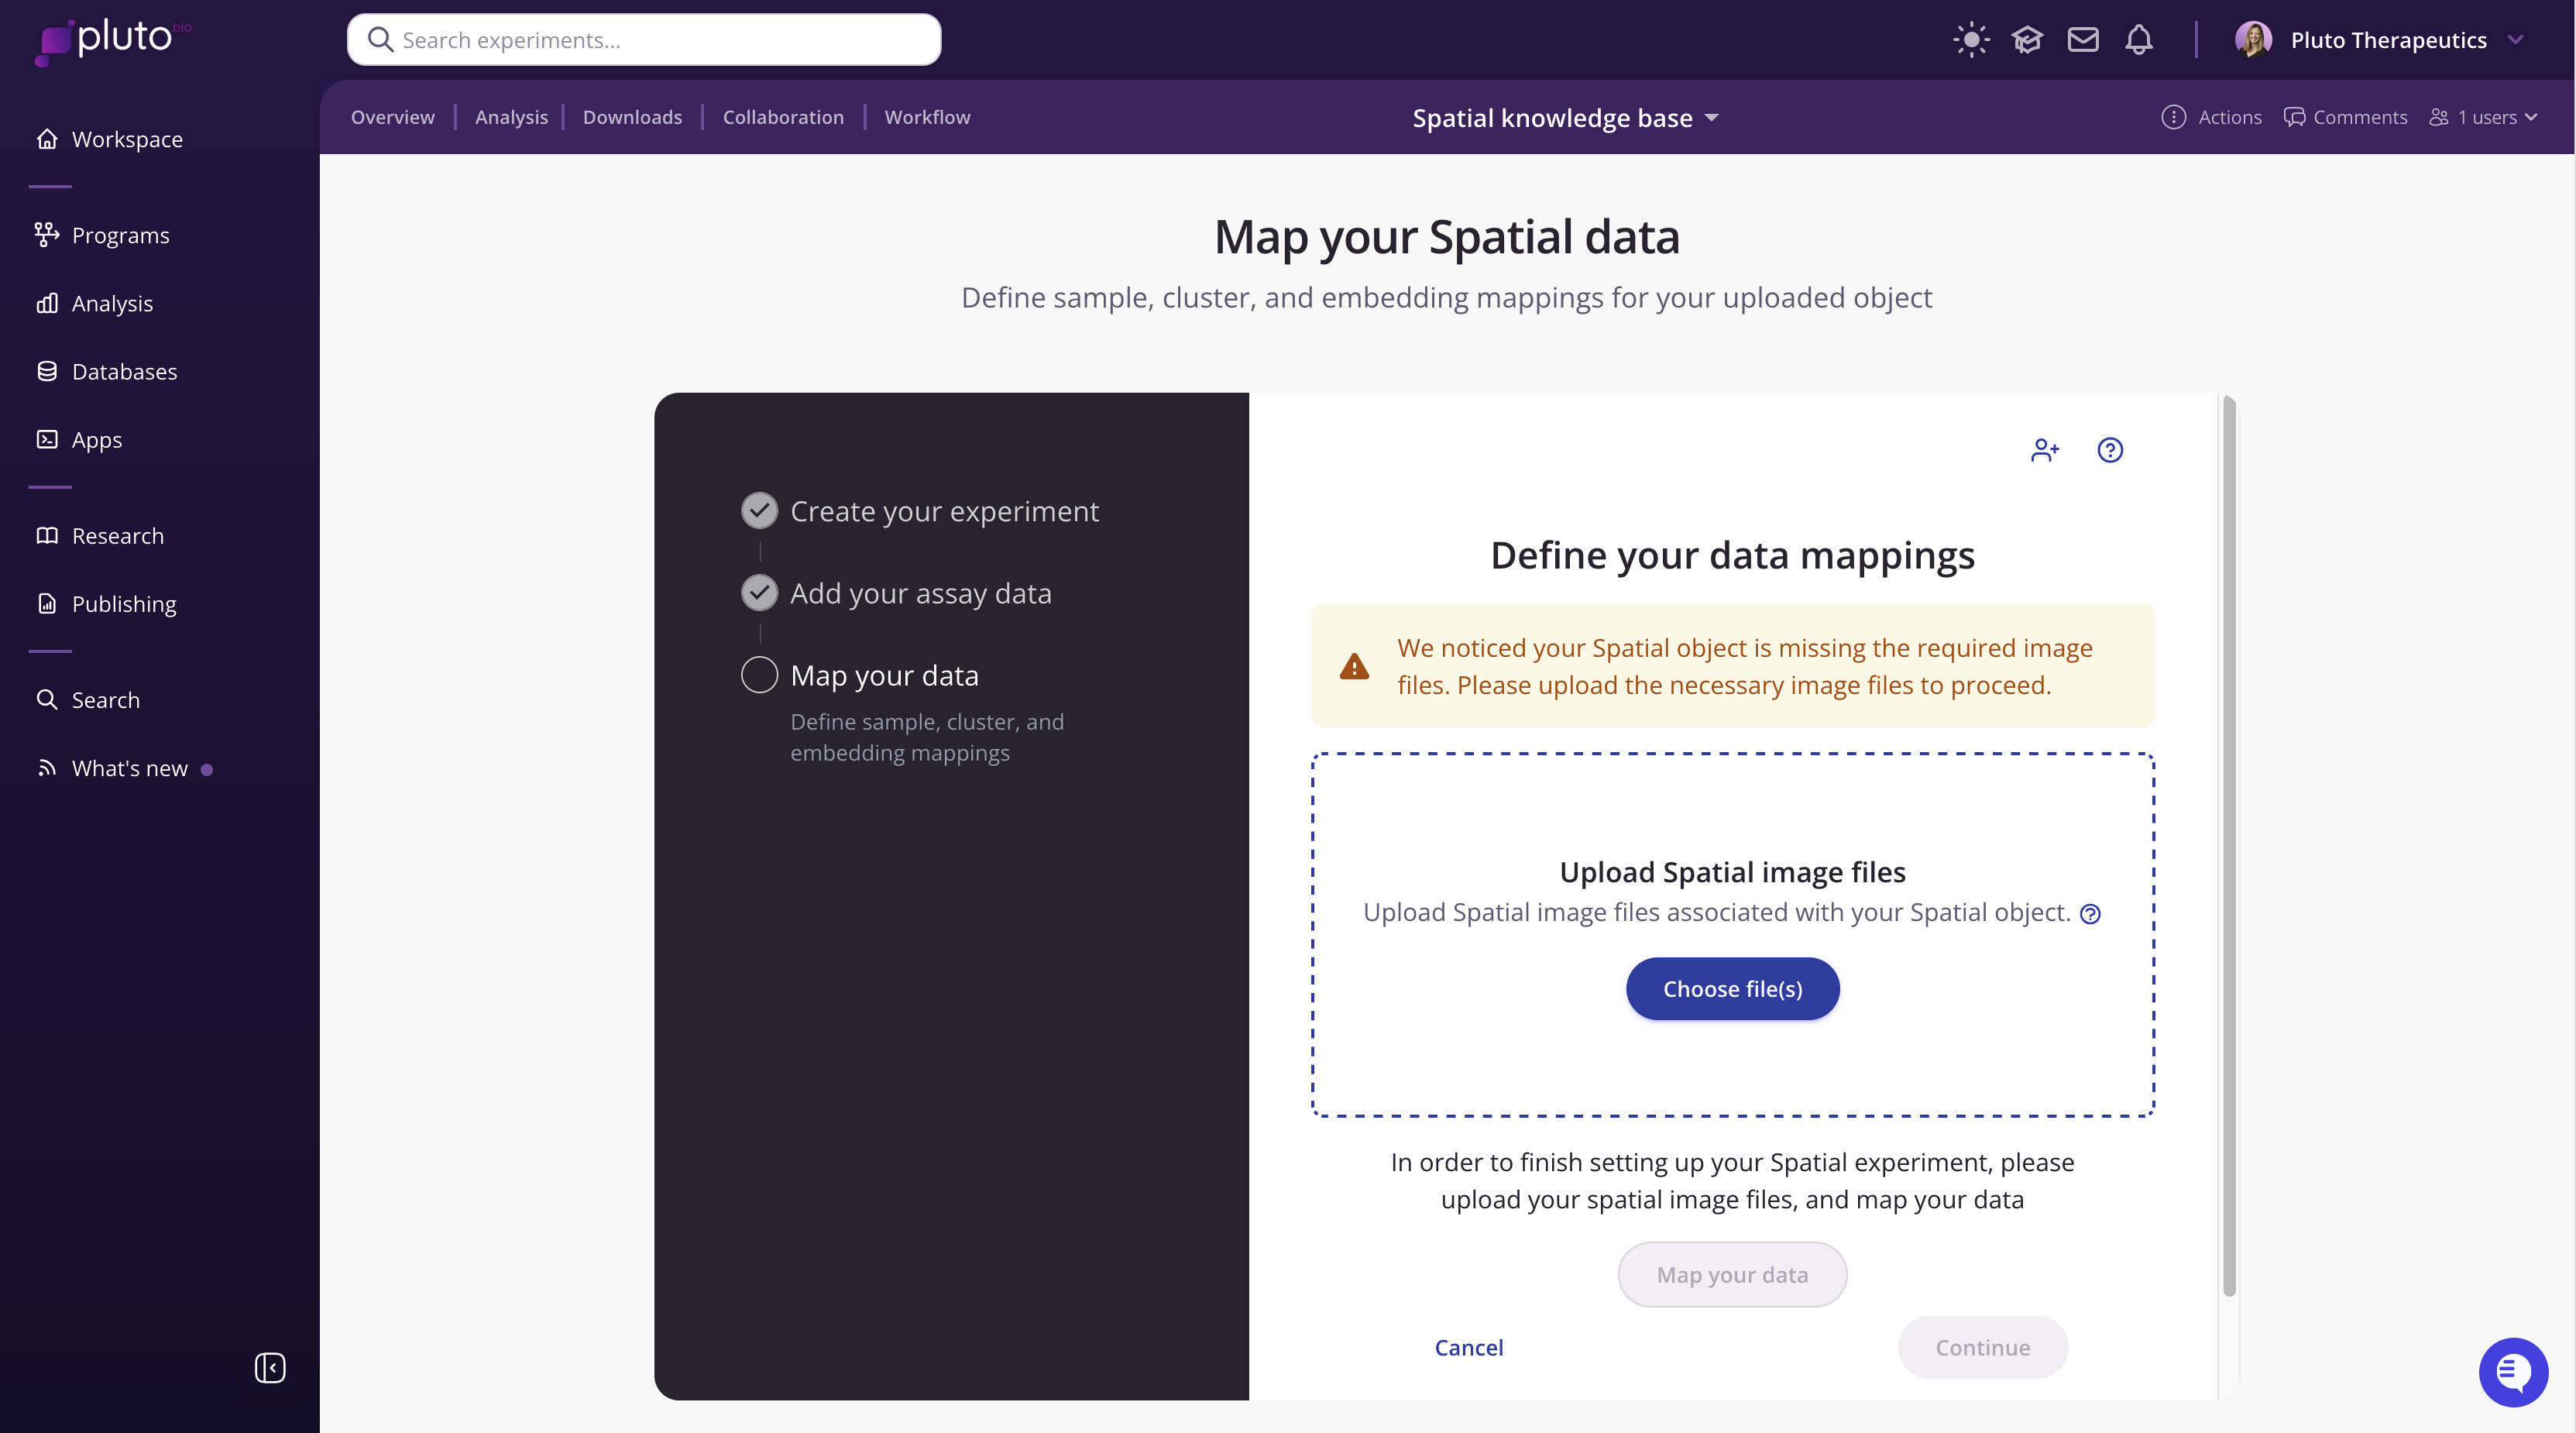Click the Create your experiment checkmark

pos(759,511)
